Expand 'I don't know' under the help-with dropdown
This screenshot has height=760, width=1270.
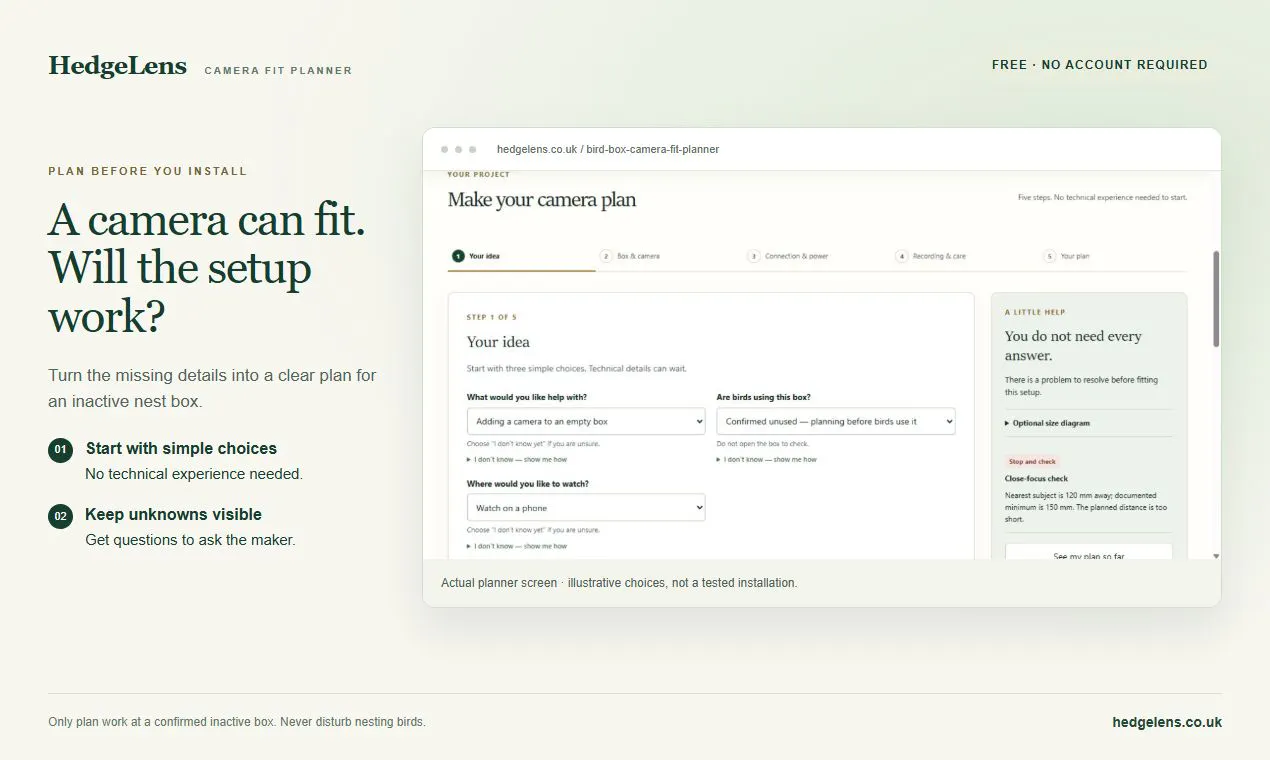(517, 460)
